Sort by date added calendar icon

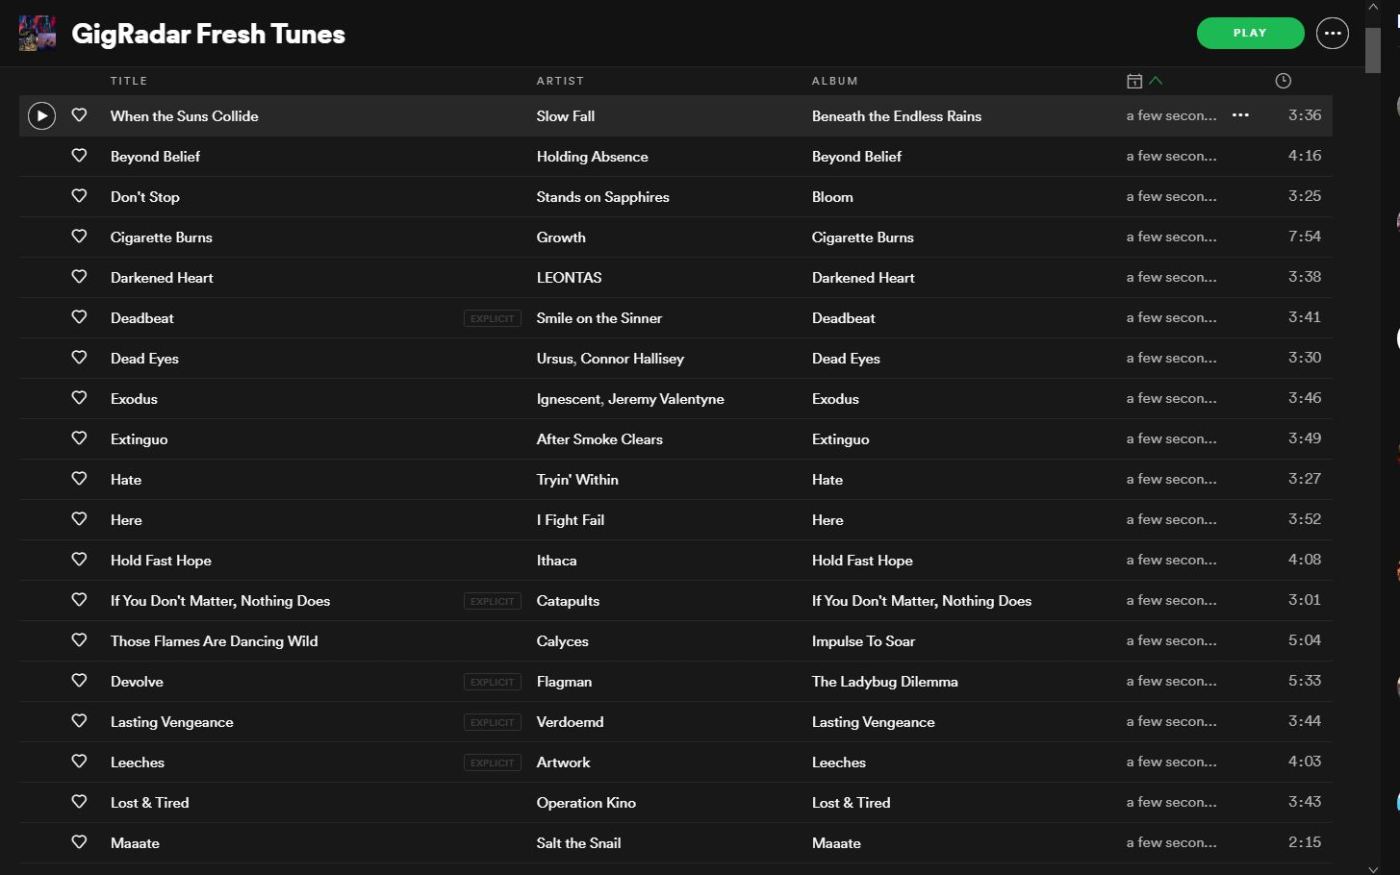(x=1134, y=81)
